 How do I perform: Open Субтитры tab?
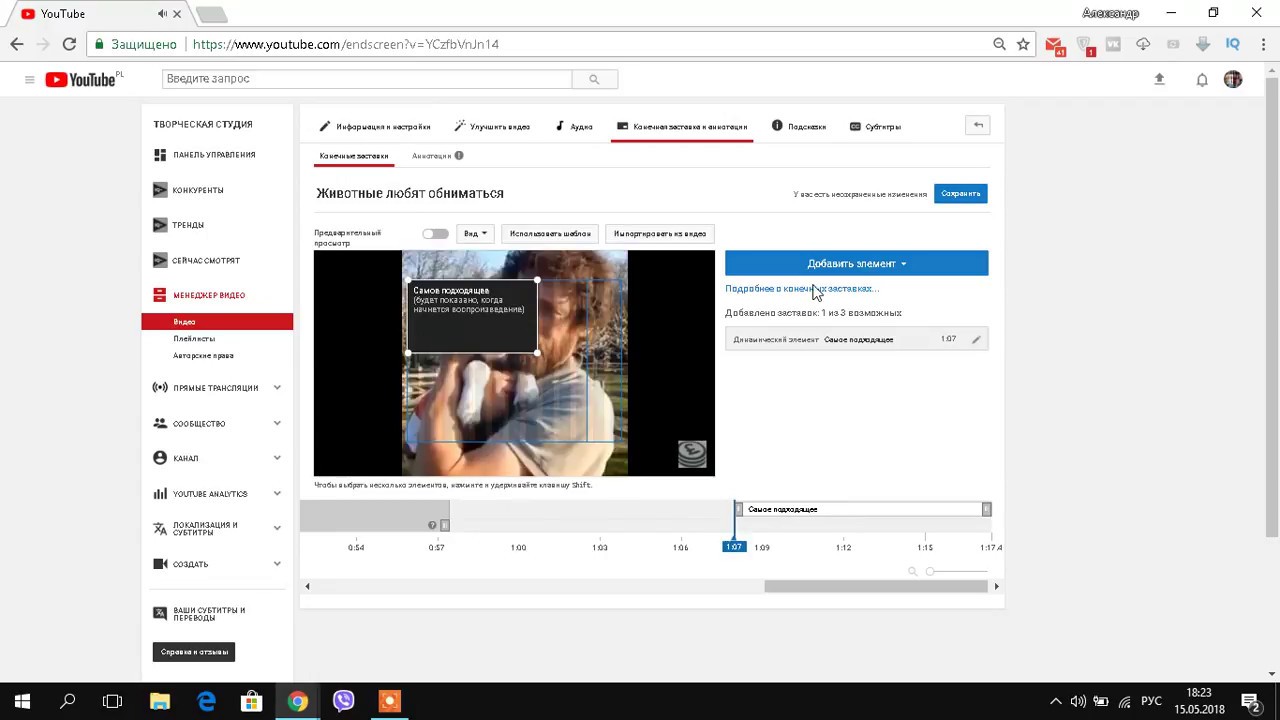[876, 127]
